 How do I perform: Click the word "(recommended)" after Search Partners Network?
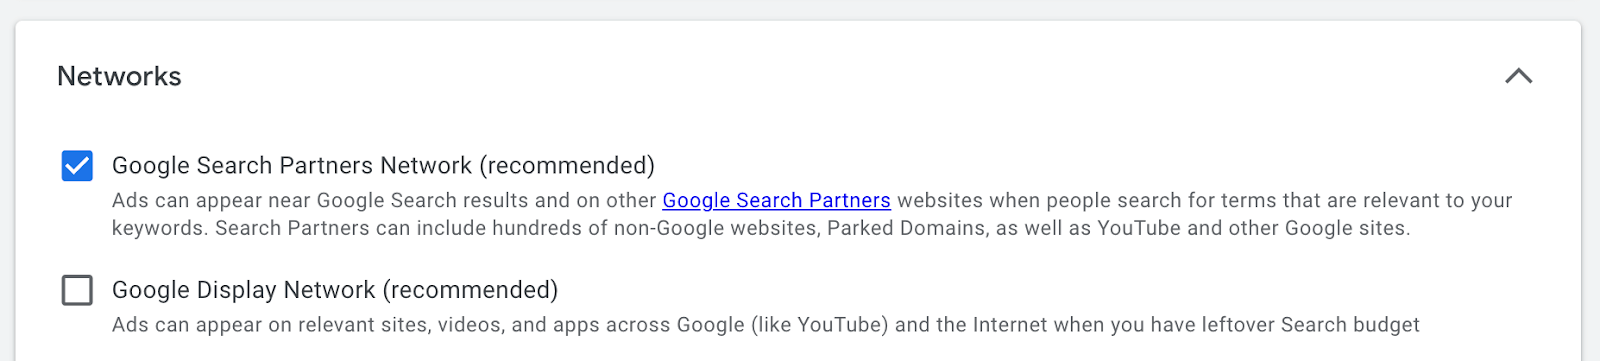tap(567, 165)
